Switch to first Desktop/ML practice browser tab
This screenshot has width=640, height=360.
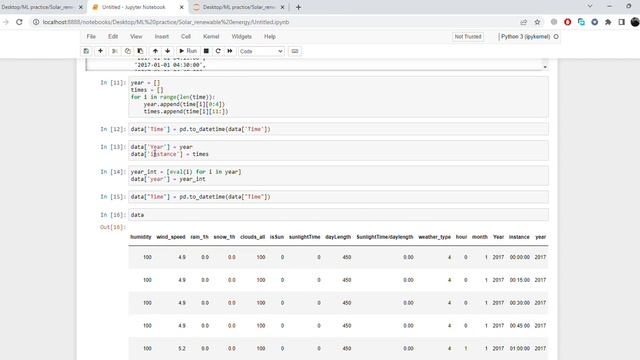click(38, 7)
